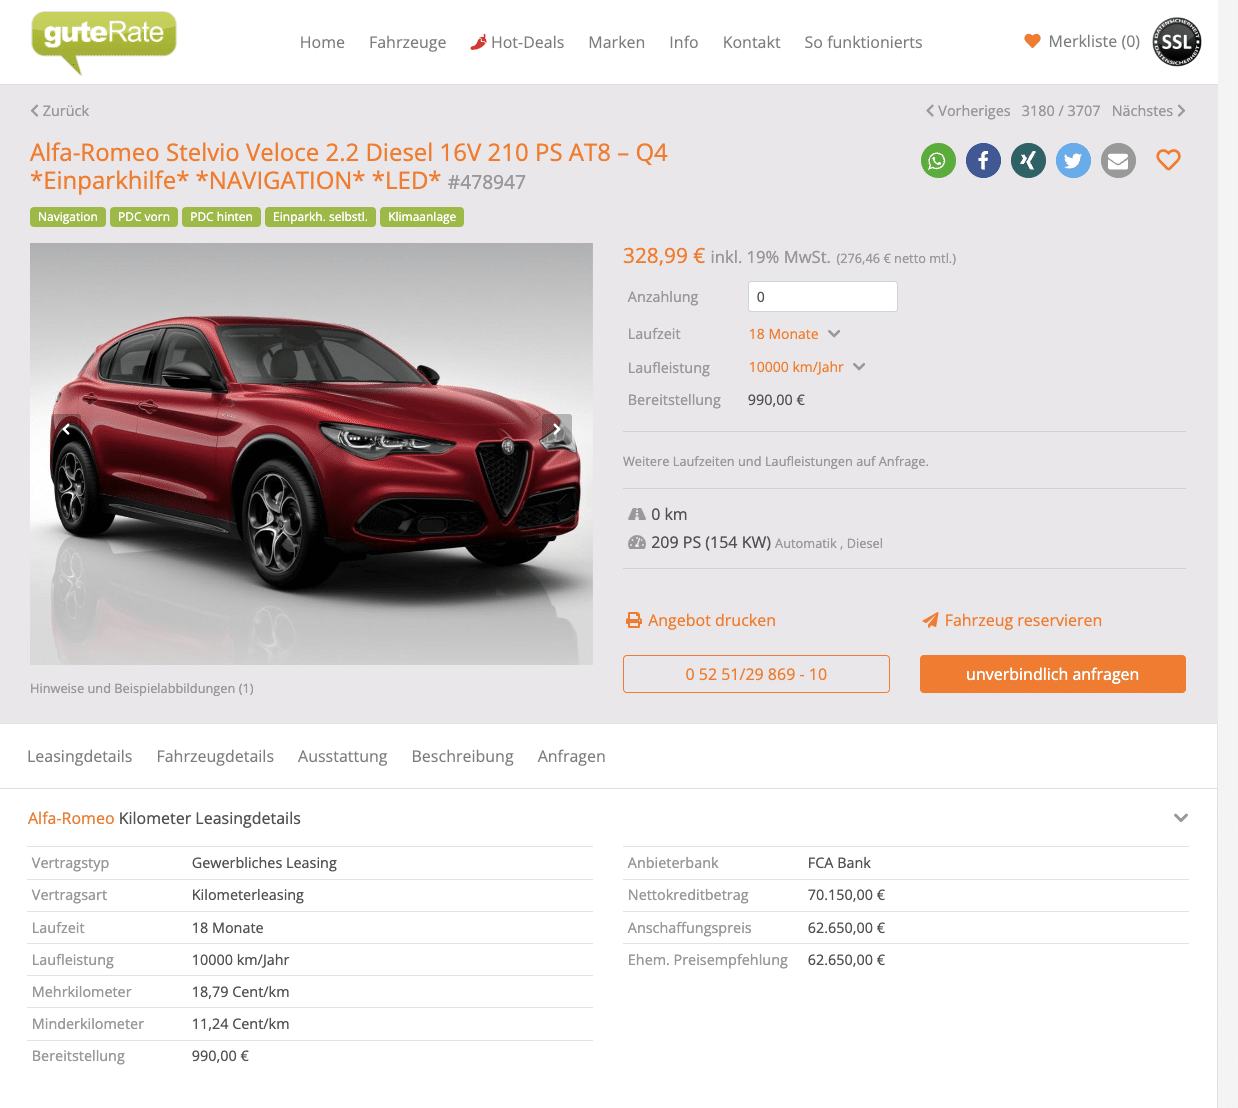The image size is (1238, 1108).
Task: Go to Home page
Action: [x=322, y=42]
